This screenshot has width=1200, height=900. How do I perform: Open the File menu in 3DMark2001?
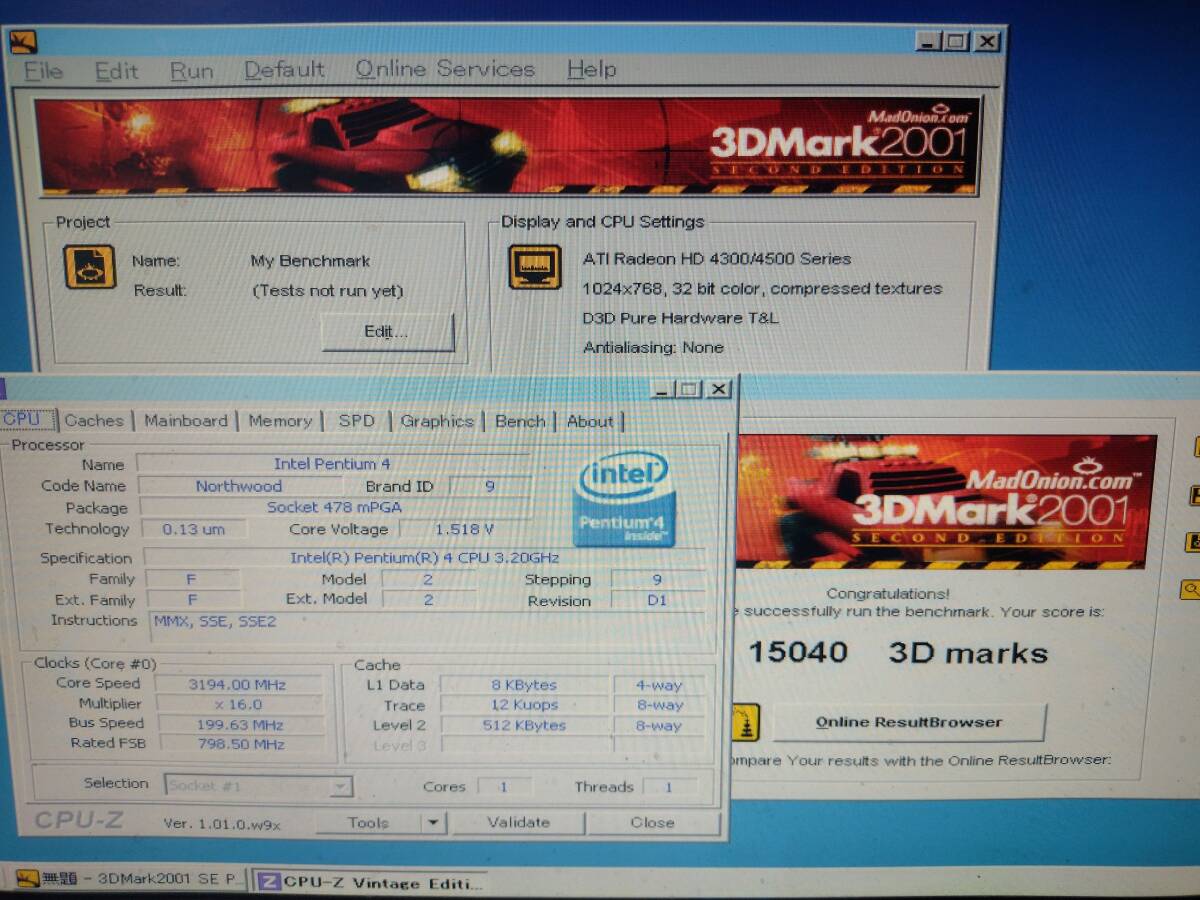[43, 70]
